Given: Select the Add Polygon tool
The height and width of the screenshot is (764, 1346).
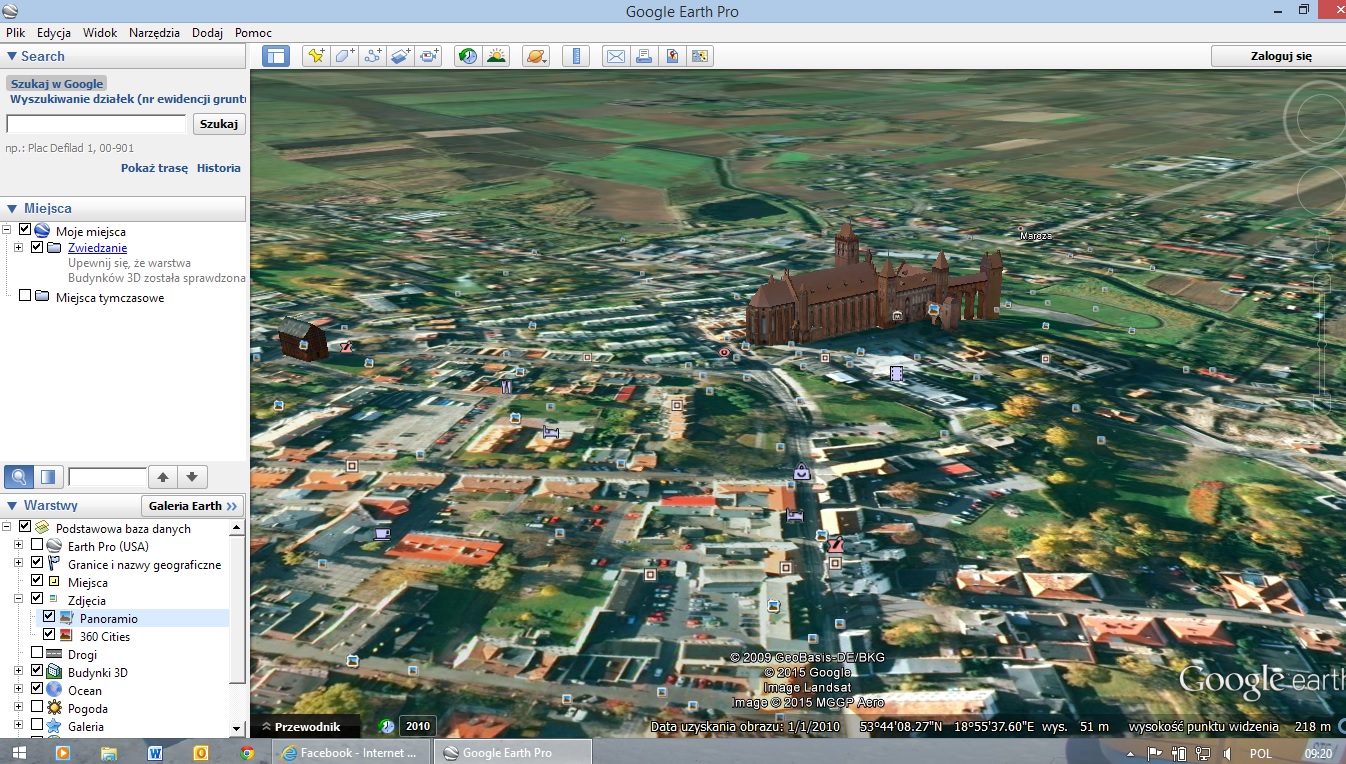Looking at the screenshot, I should point(345,56).
